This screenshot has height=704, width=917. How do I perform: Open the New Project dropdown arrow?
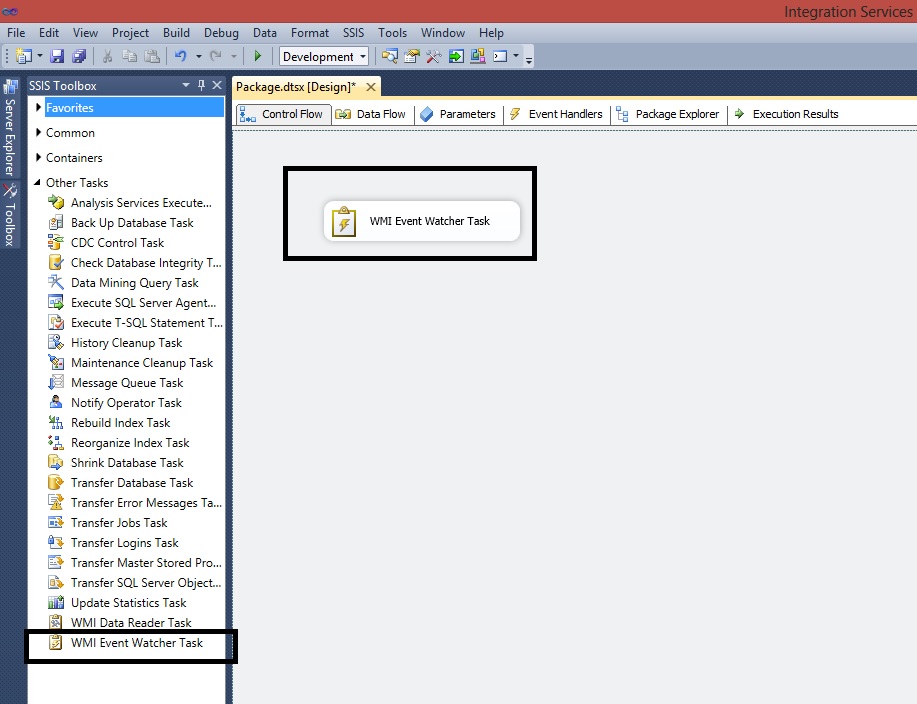tap(40, 56)
